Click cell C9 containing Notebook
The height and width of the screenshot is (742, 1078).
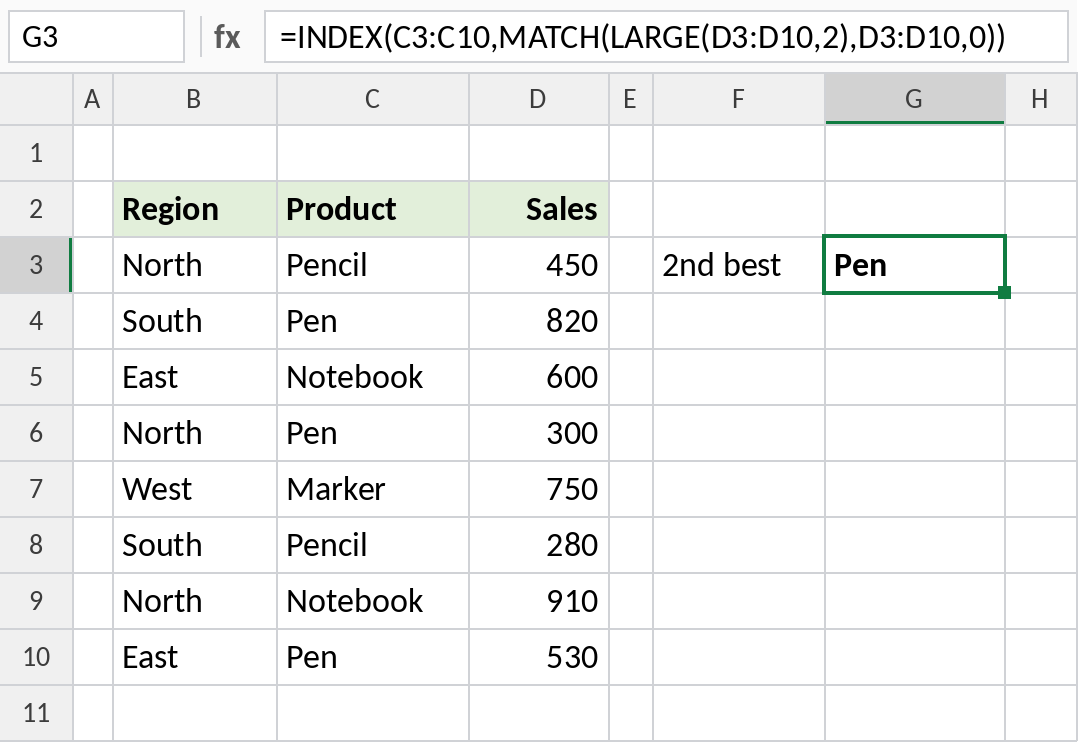click(x=373, y=601)
